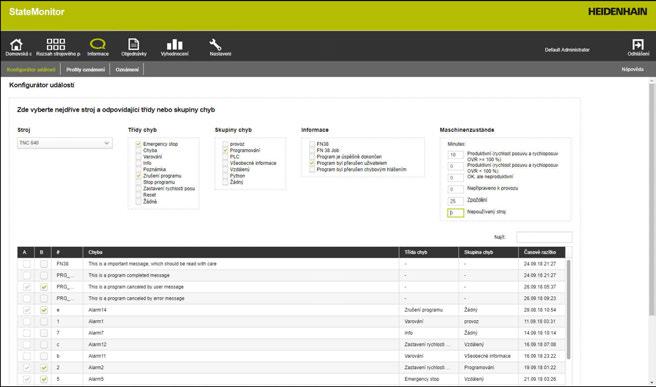Toggle column B checkbox for Alarm14 row
Image resolution: width=656 pixels, height=387 pixels.
click(x=44, y=310)
